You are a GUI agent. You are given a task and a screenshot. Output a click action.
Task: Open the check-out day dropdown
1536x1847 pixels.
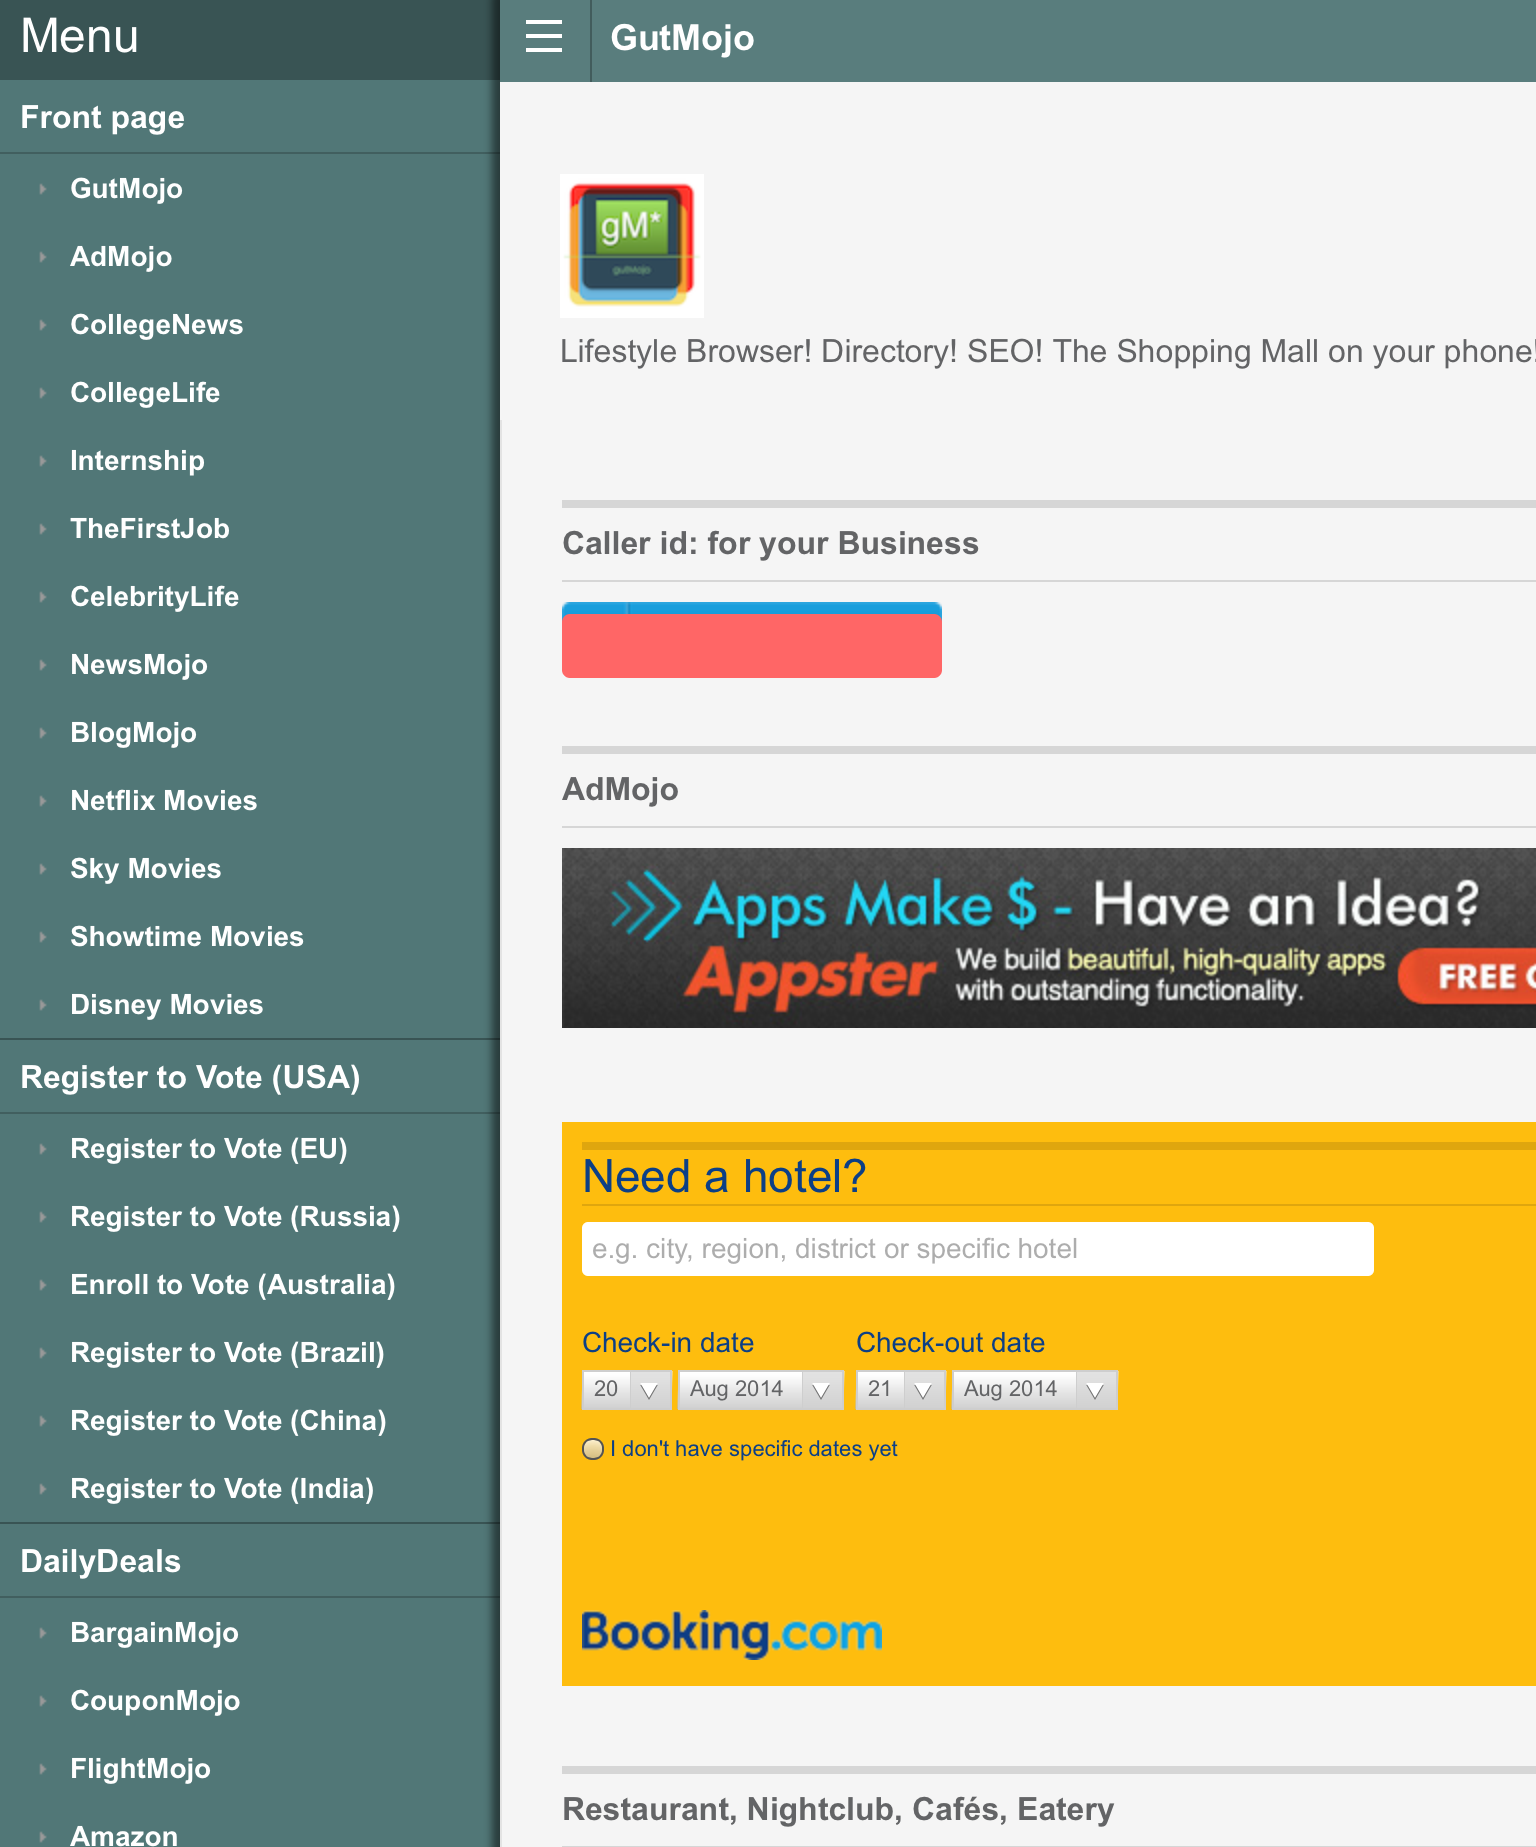pos(899,1389)
